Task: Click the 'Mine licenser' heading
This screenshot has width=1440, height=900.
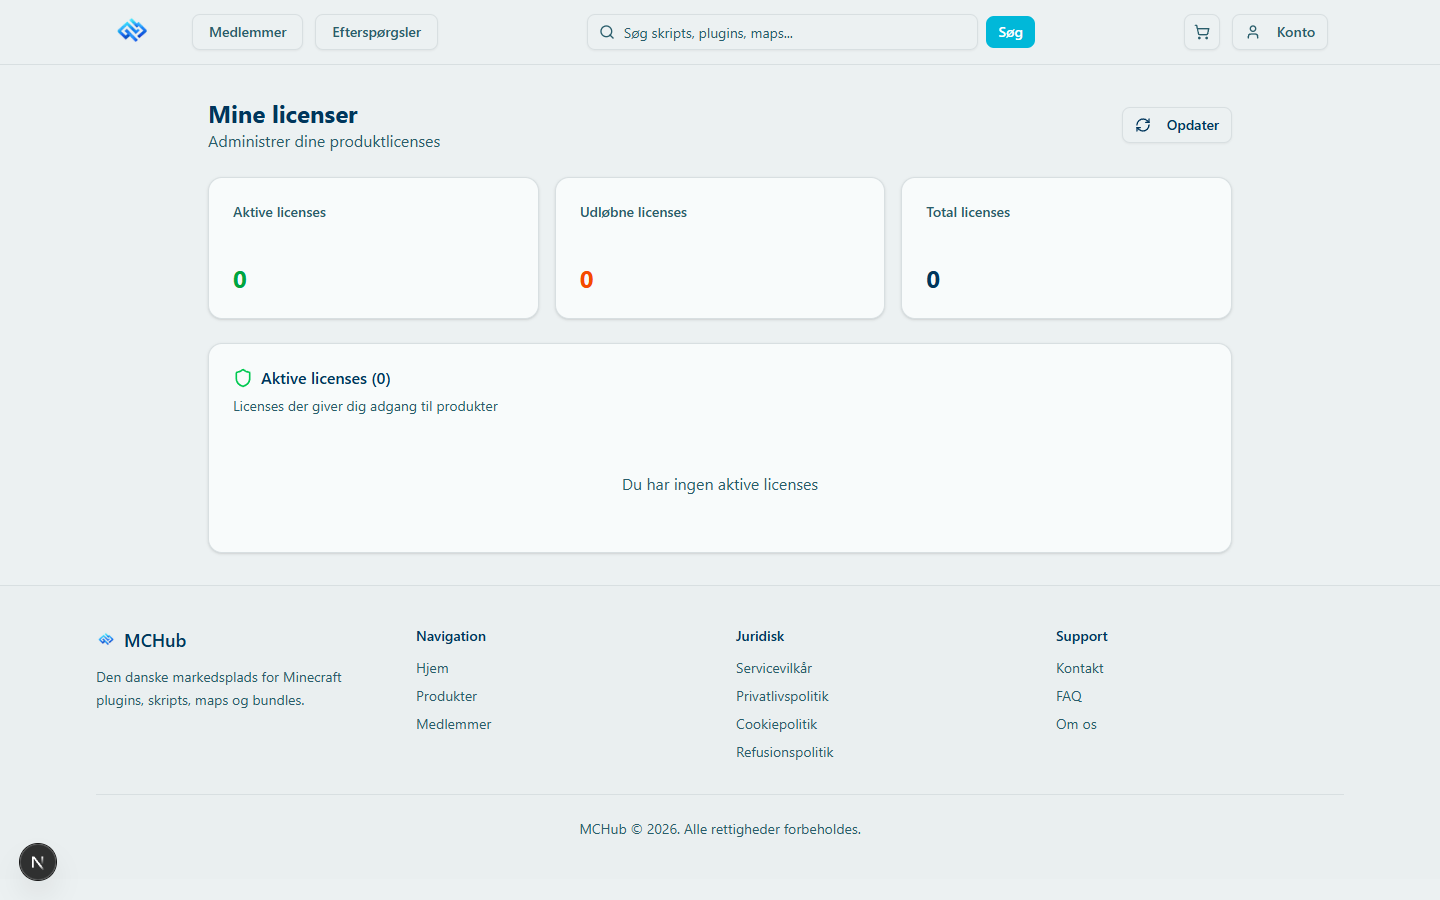Action: 283,115
